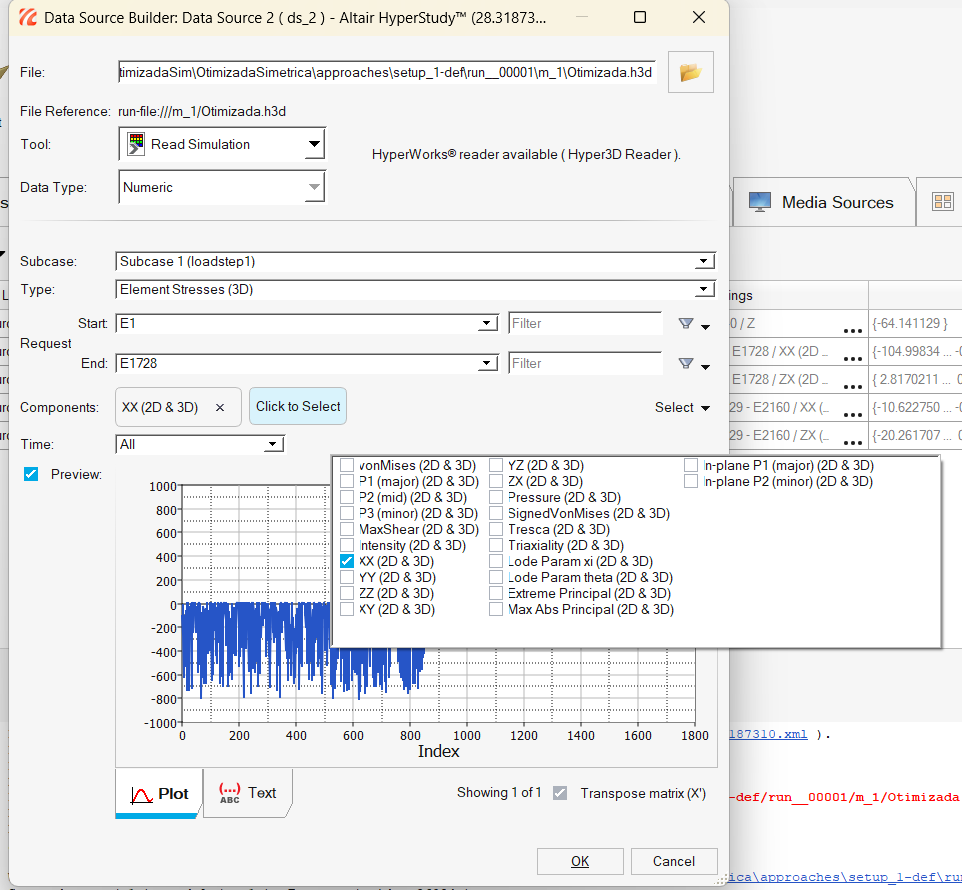Check P3 (minor) (2D & 3D) component
Screen dimensions: 962x890
click(347, 513)
